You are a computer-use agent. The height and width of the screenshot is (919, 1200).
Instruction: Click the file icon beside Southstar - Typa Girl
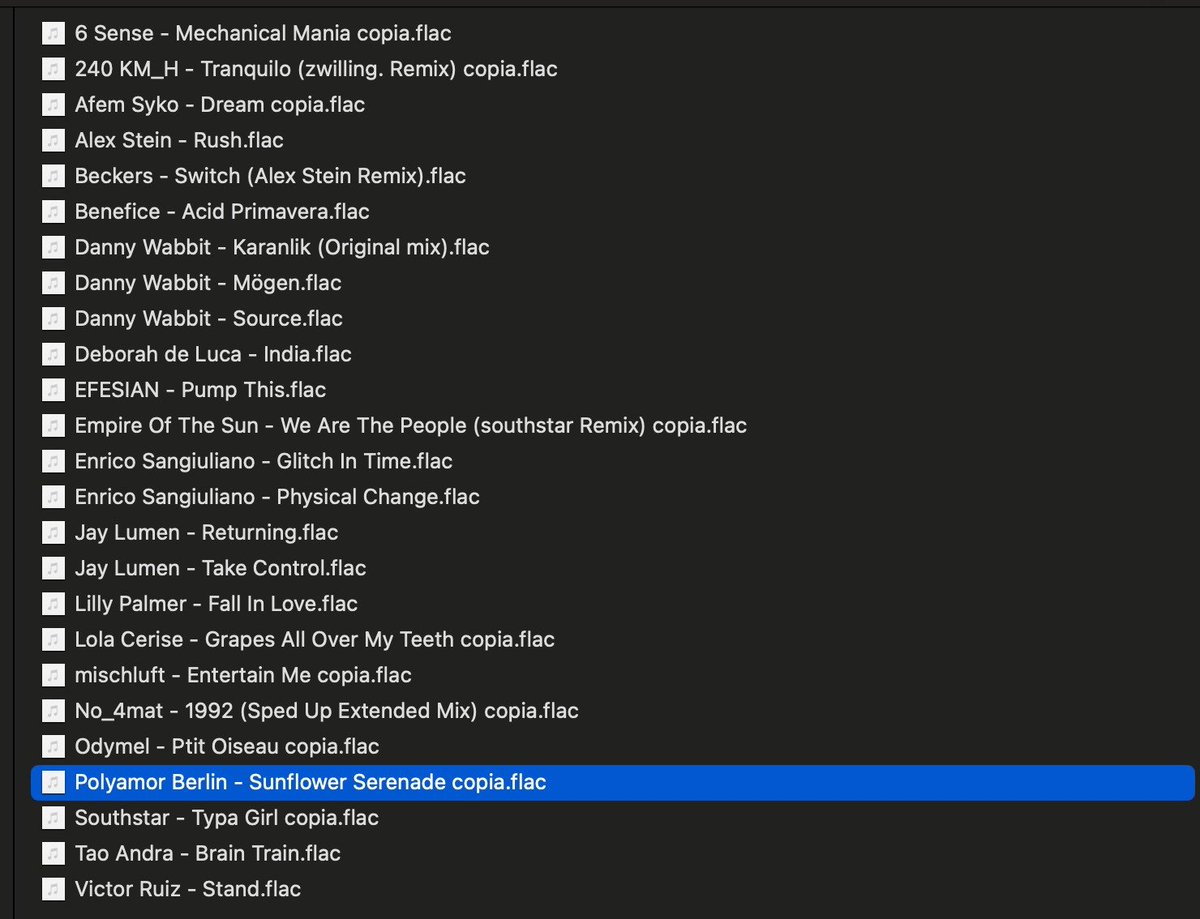click(52, 818)
